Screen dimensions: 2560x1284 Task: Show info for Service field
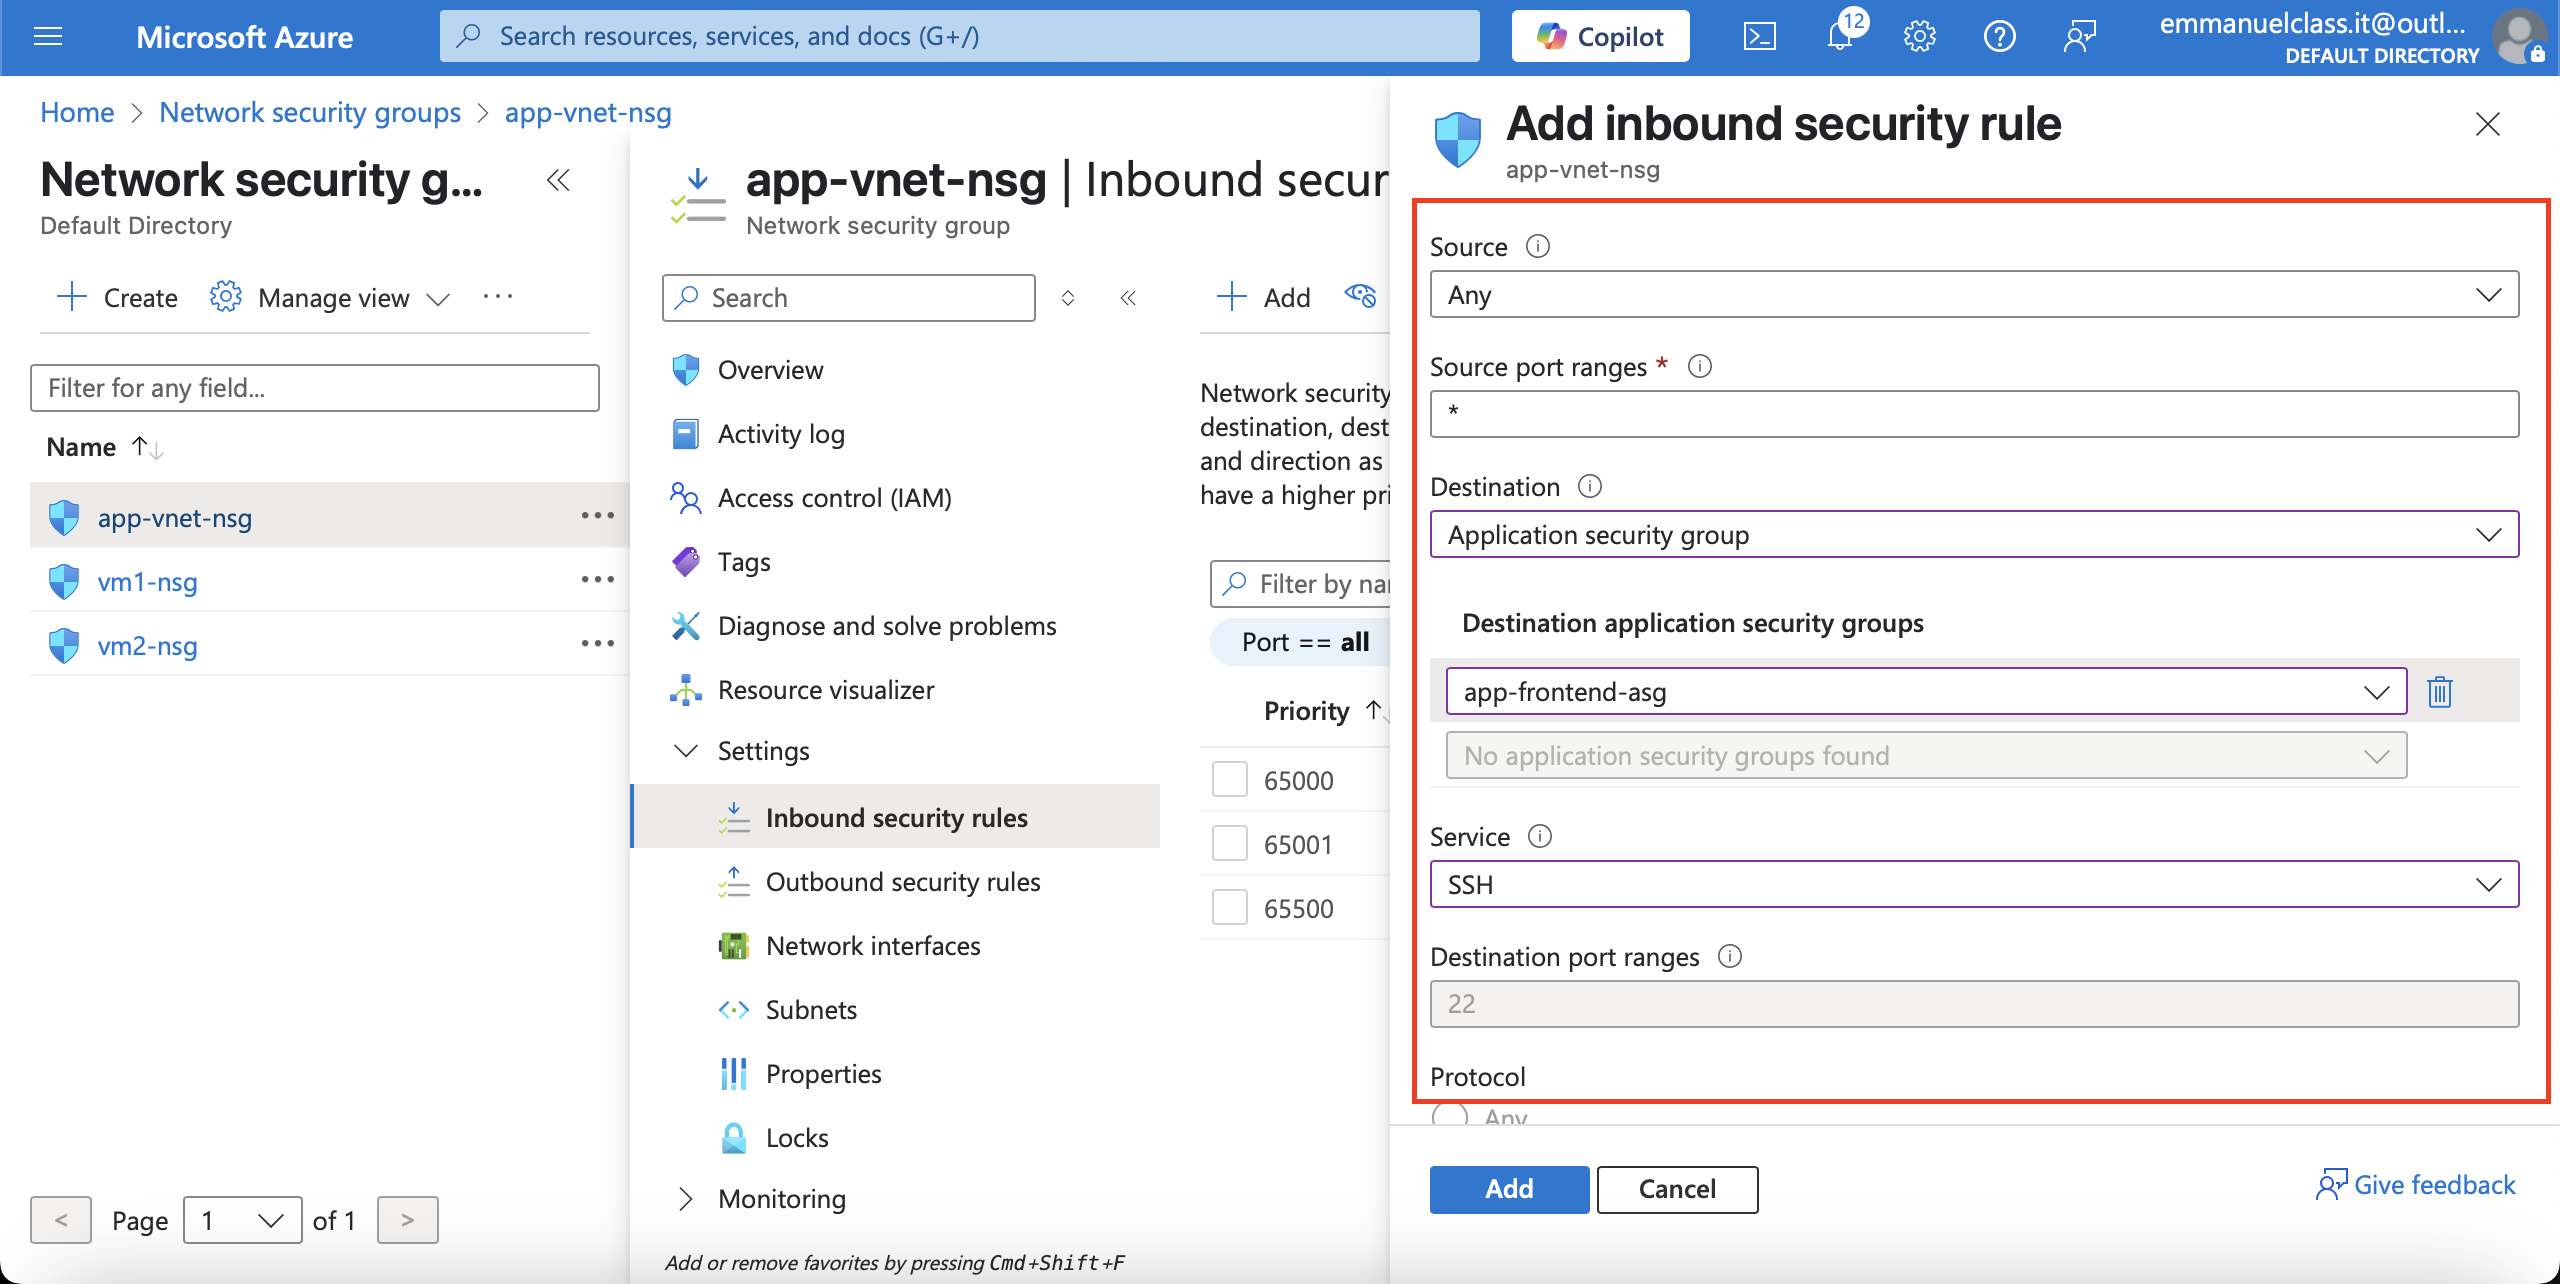point(1540,836)
